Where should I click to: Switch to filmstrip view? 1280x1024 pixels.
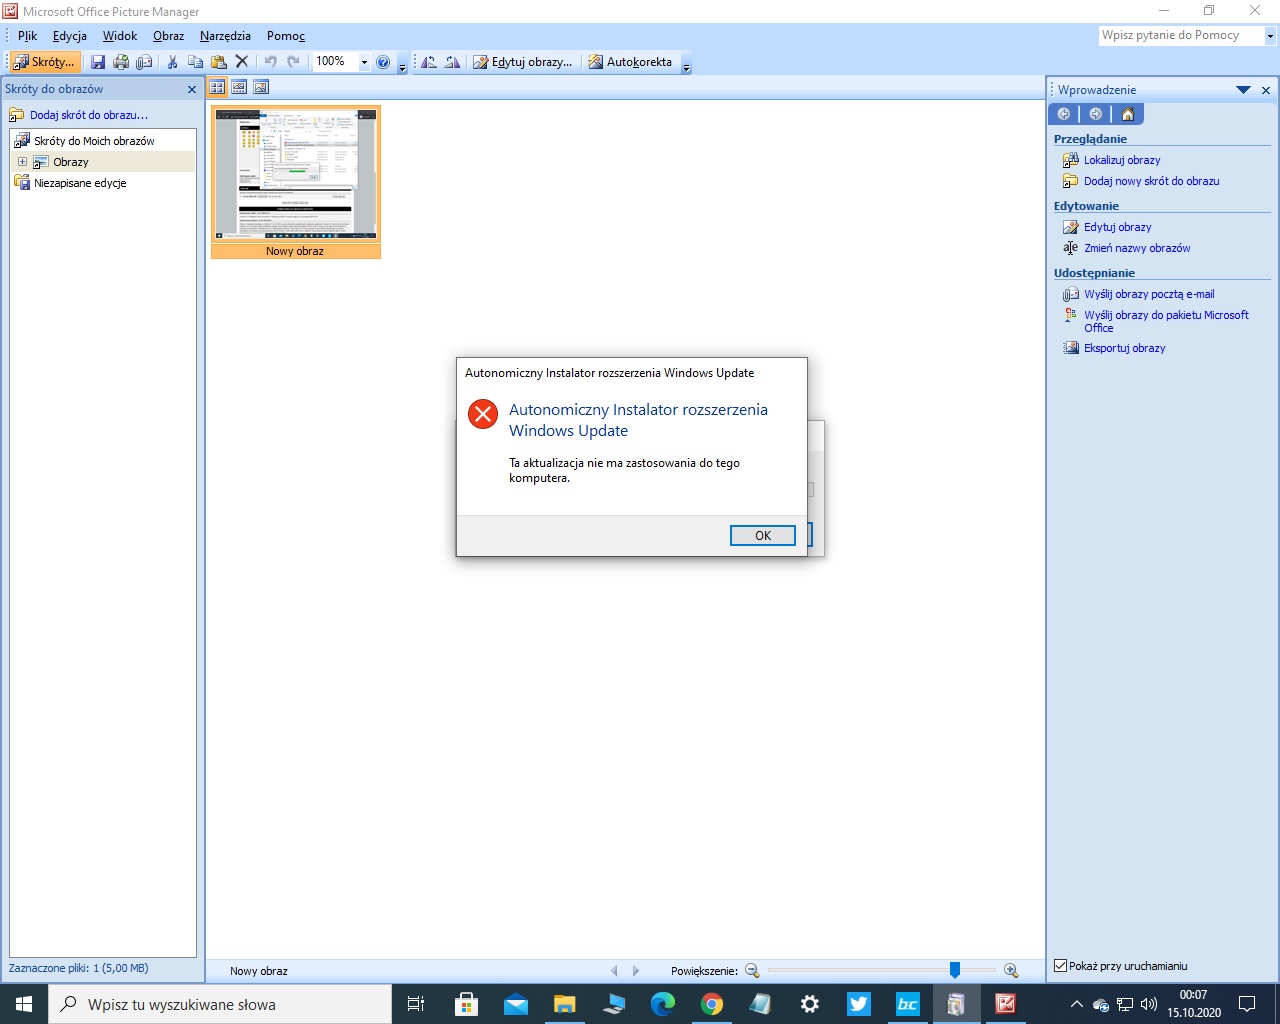(x=239, y=87)
